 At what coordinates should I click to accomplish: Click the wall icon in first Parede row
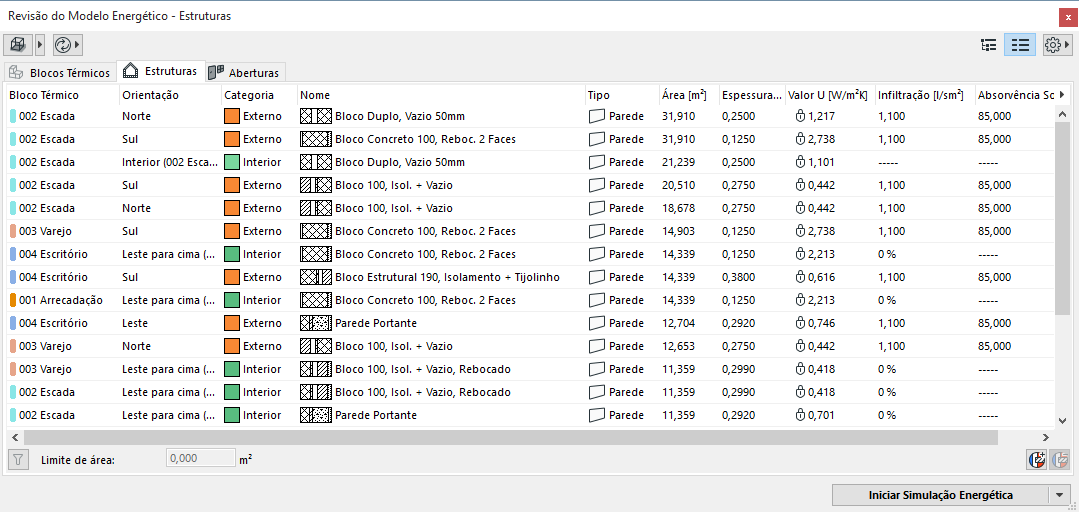[x=597, y=116]
